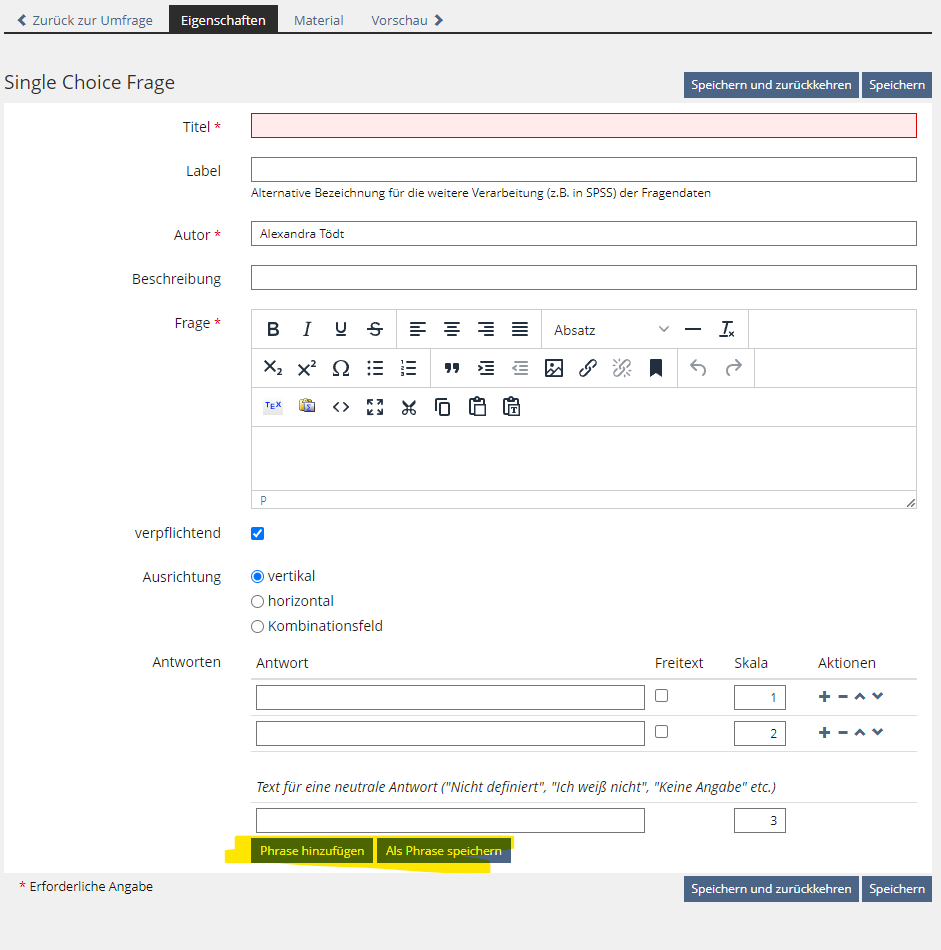Toggle underline formatting in editor
This screenshot has width=941, height=950.
tap(341, 330)
